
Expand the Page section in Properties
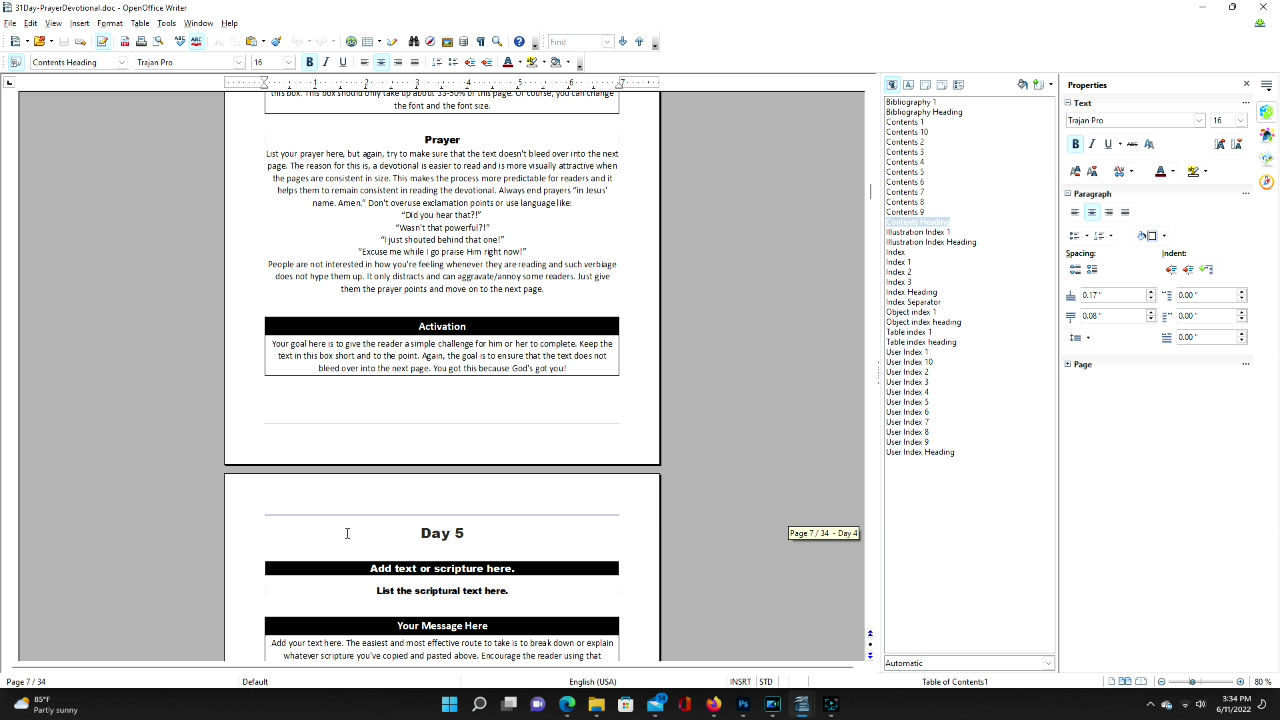tap(1068, 365)
